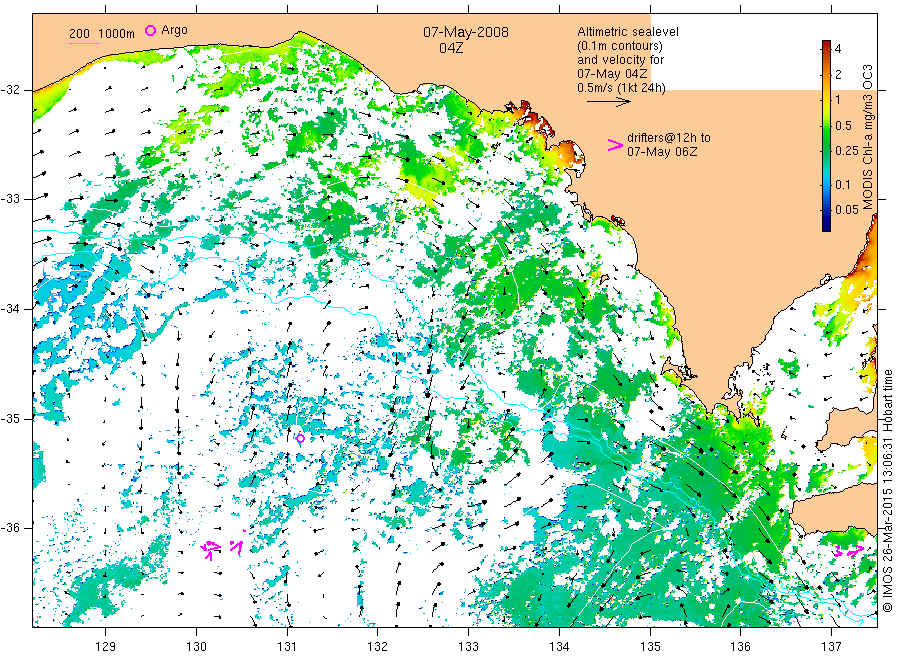Click the latitude label -32

10,90
